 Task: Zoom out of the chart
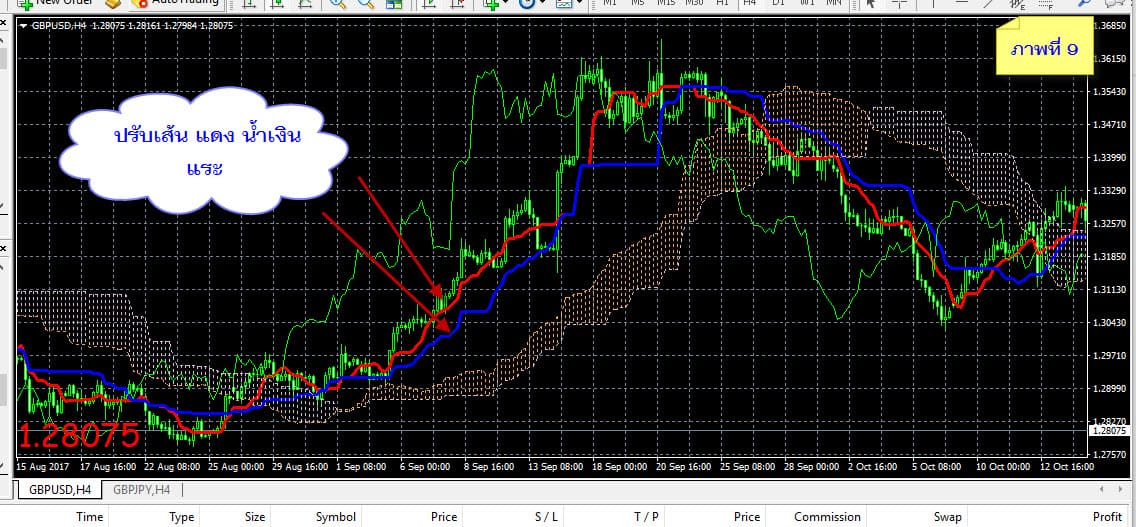click(365, 4)
